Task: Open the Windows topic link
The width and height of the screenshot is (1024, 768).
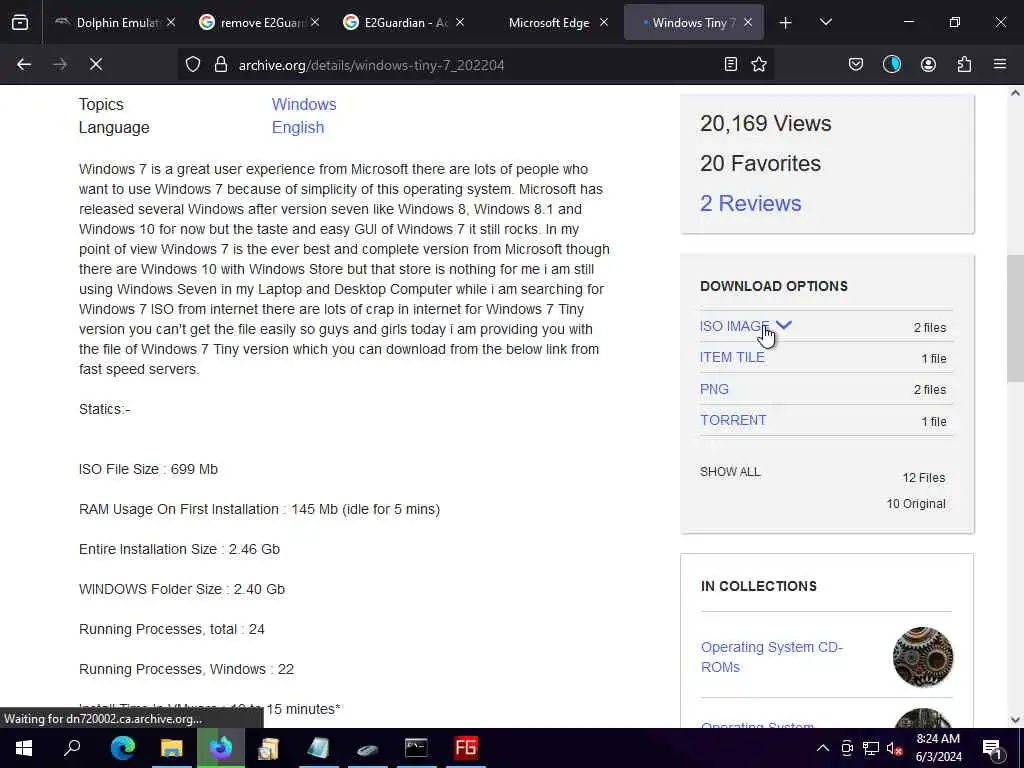Action: point(304,104)
